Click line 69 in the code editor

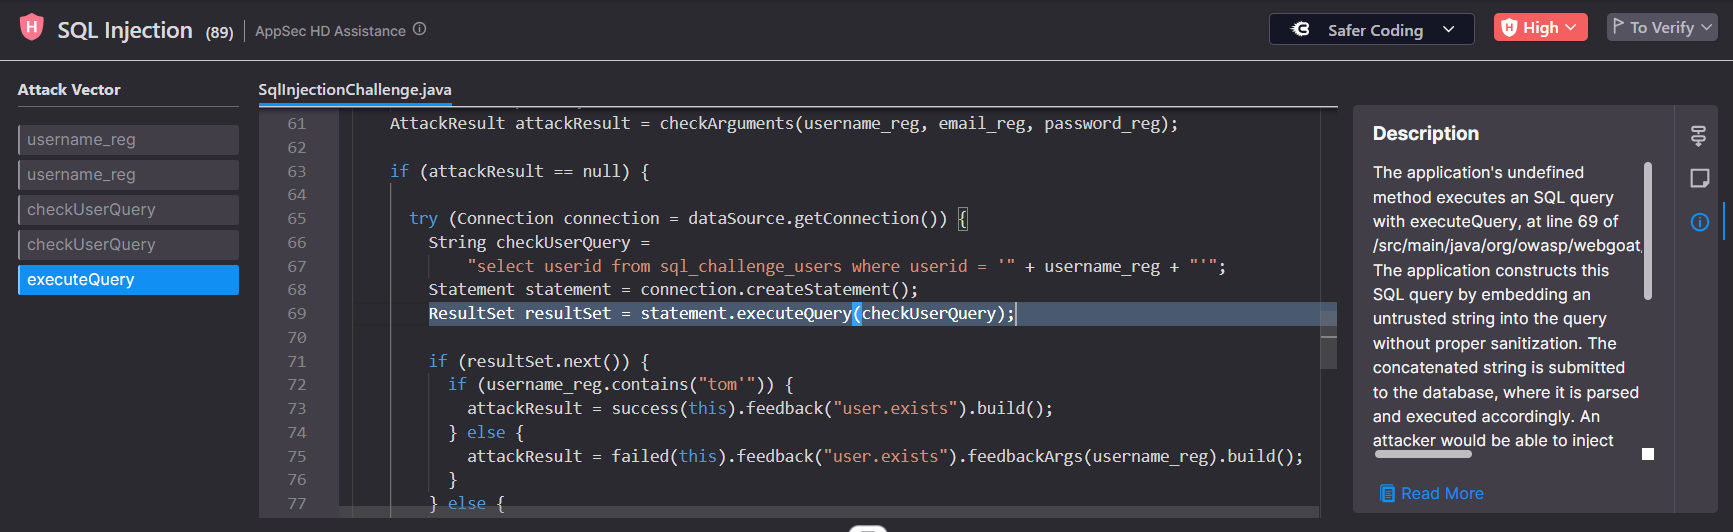tap(720, 314)
